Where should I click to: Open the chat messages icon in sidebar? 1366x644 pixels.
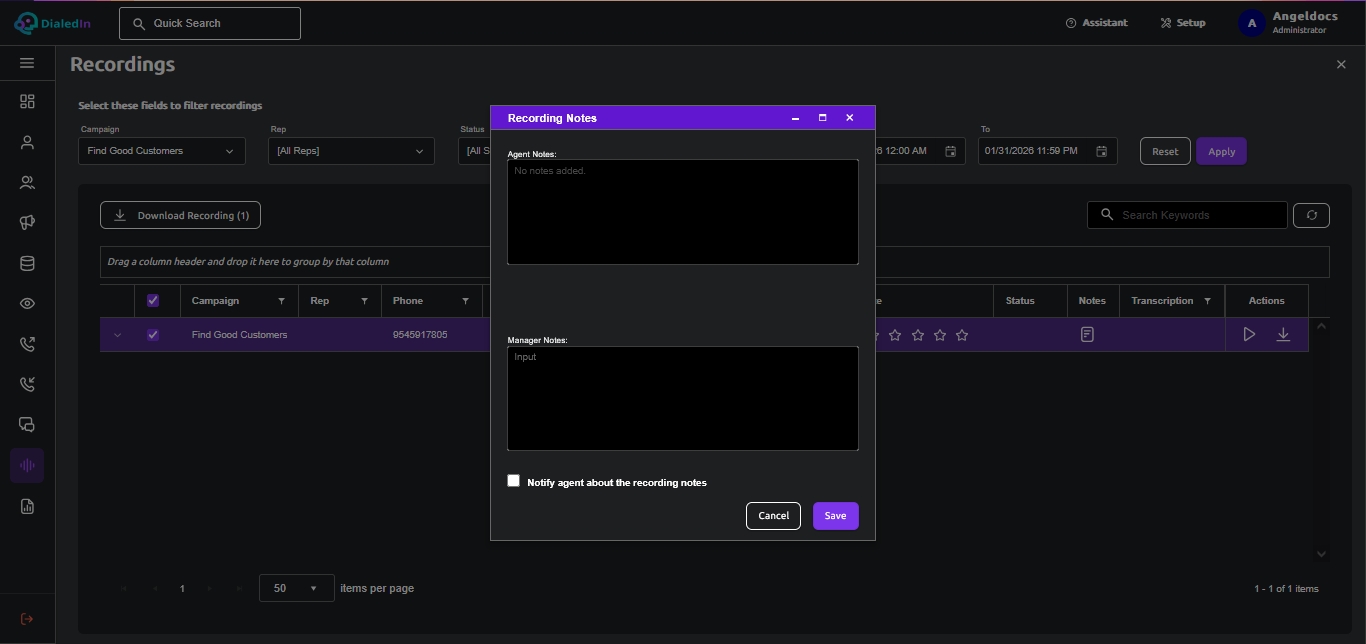click(27, 425)
